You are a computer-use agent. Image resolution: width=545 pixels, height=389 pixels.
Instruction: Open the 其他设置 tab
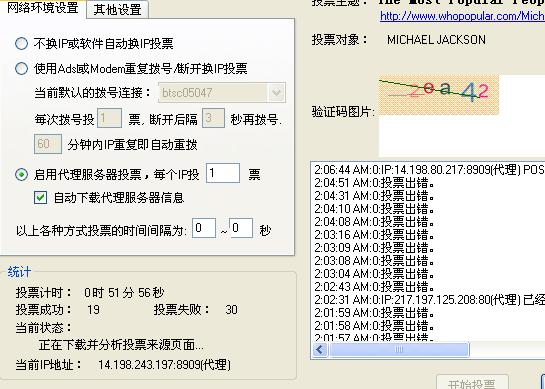[117, 9]
